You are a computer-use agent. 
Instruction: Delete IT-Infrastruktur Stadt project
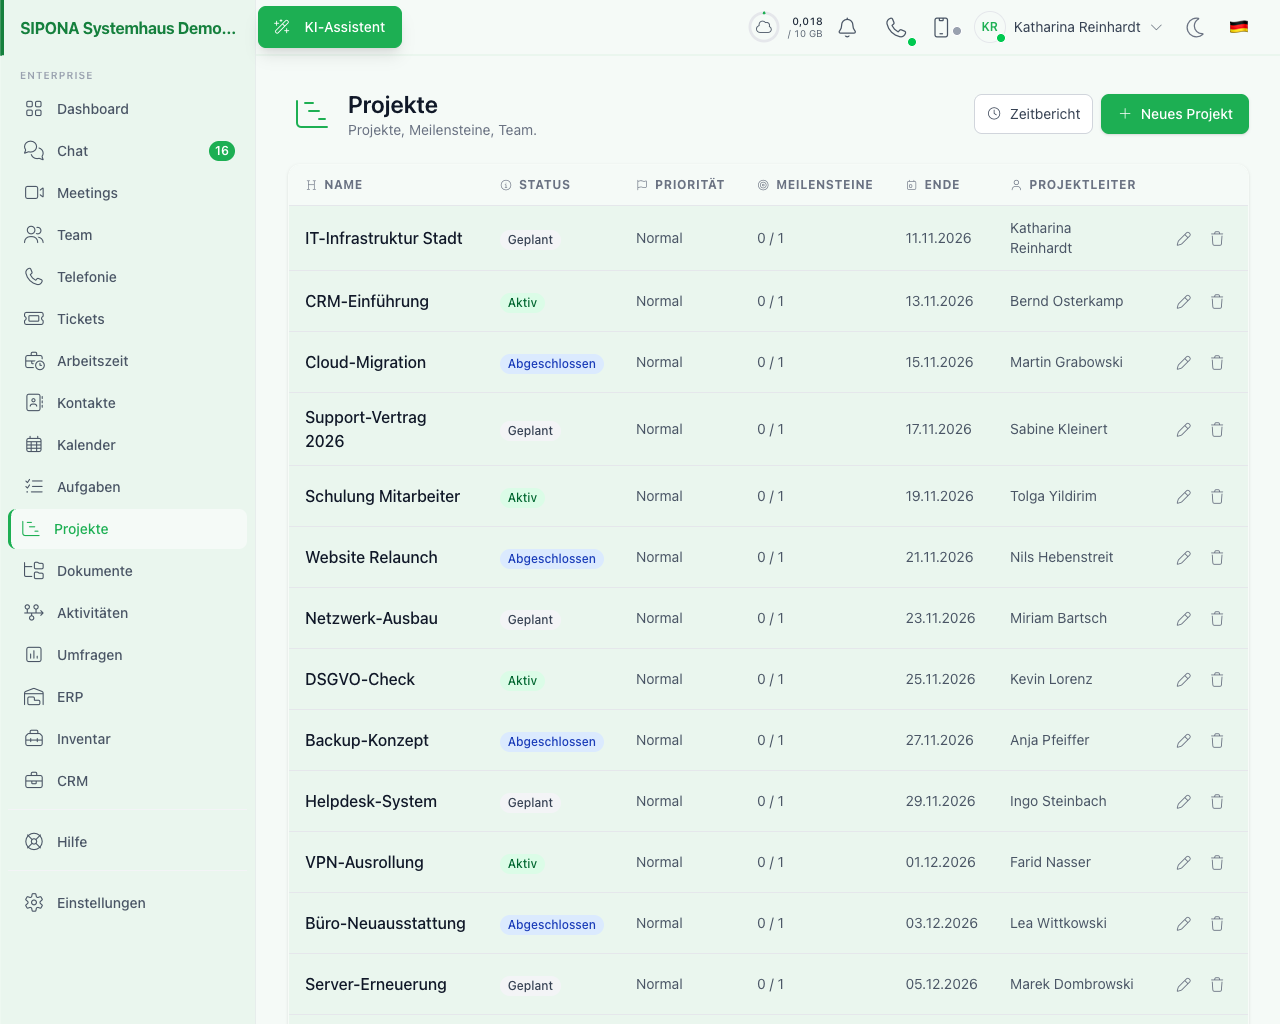coord(1217,239)
